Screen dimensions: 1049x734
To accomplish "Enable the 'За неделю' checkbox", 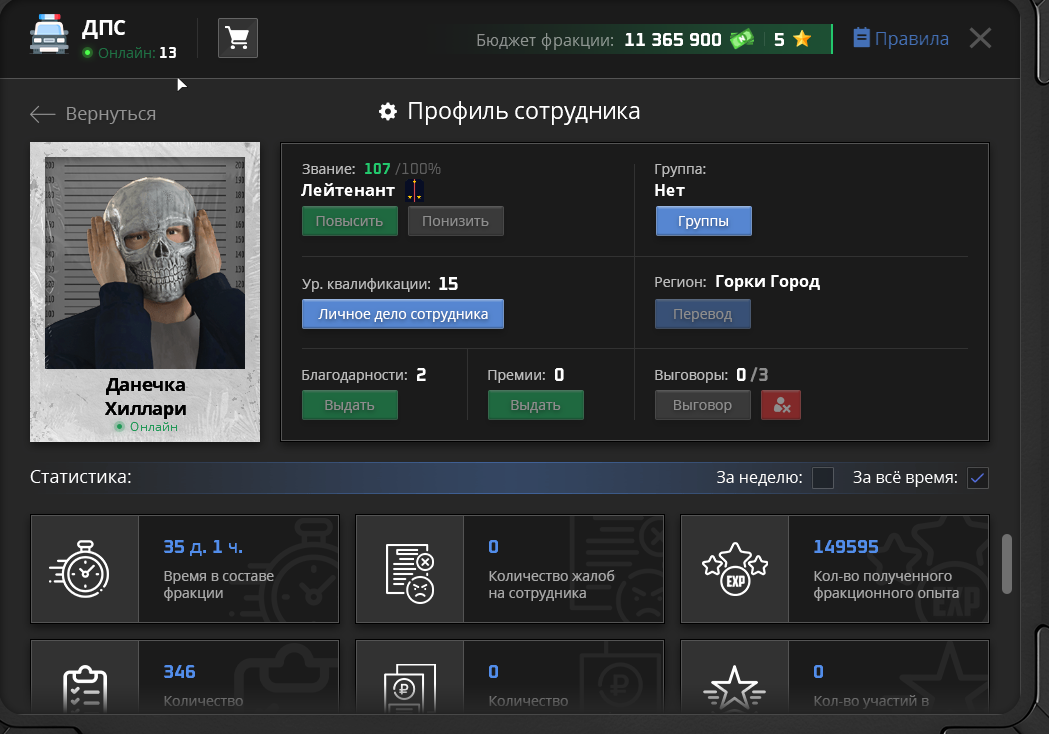I will coord(823,478).
